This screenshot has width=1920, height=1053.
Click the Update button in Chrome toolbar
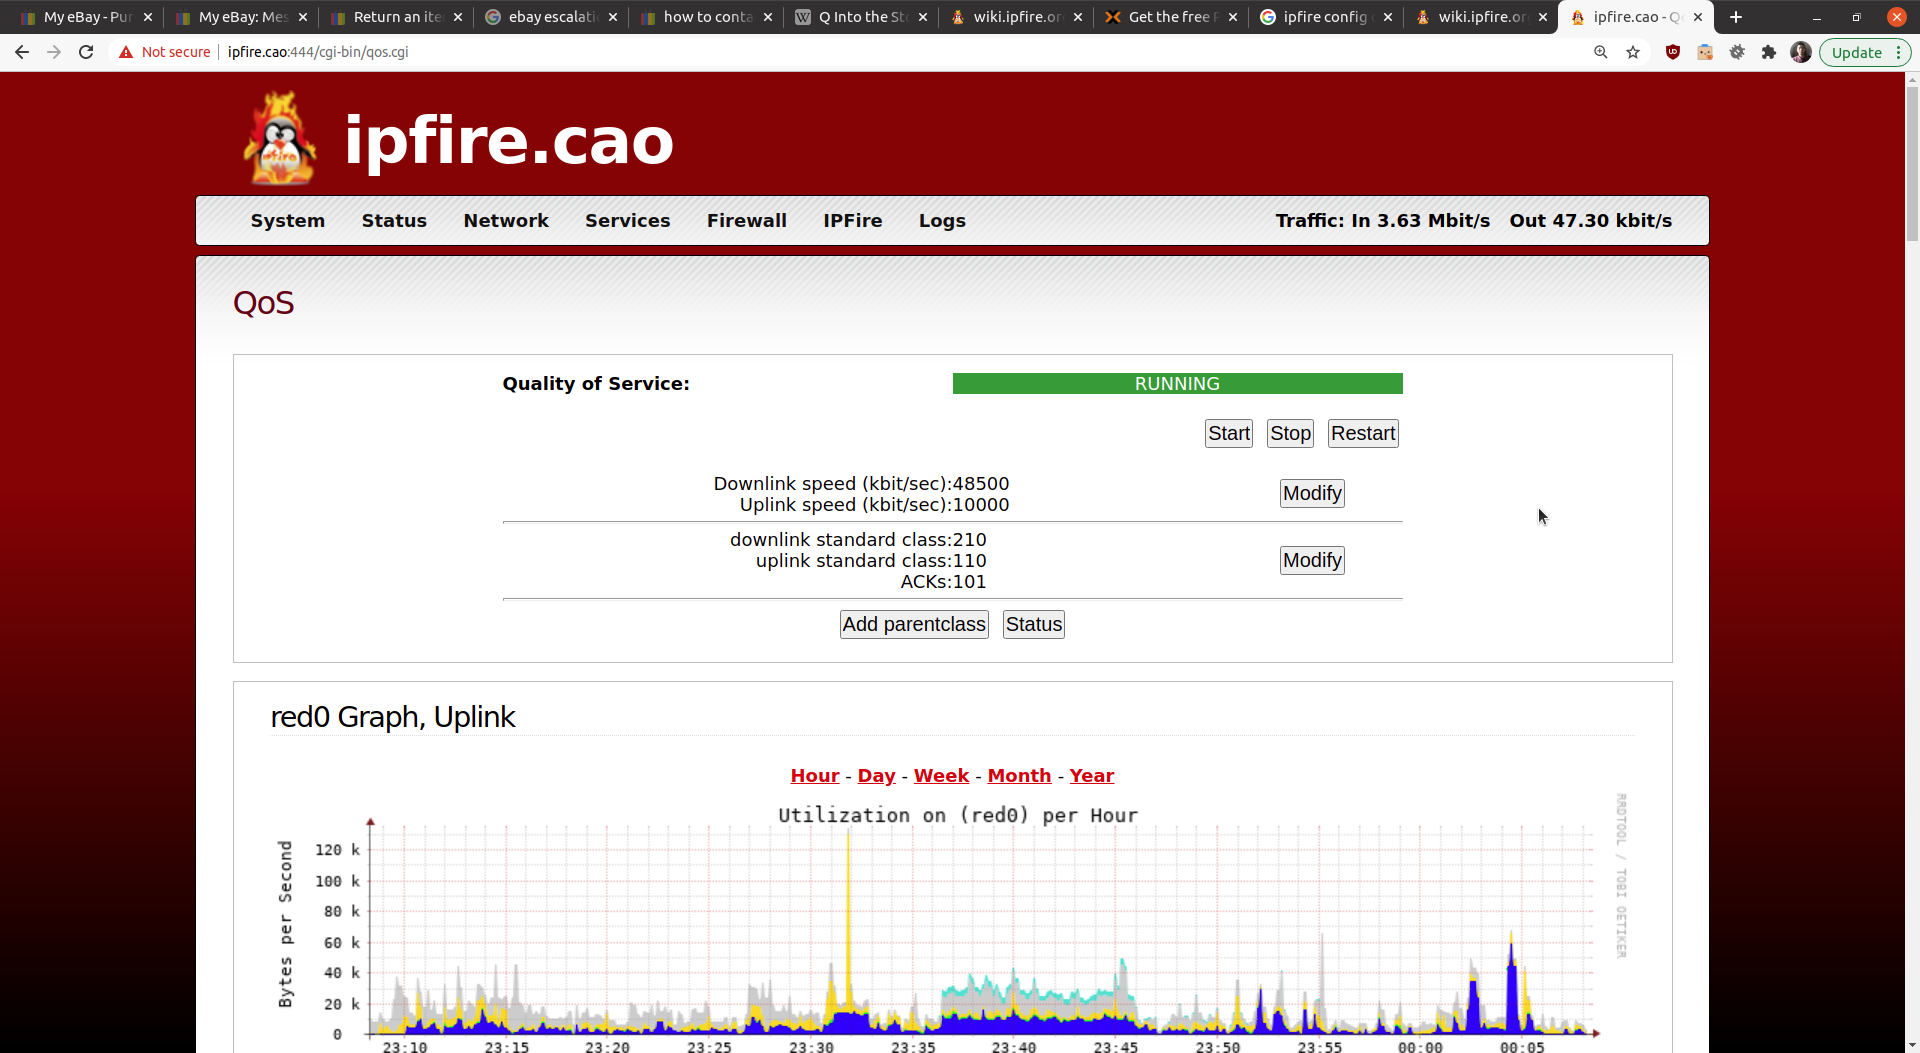click(1864, 52)
